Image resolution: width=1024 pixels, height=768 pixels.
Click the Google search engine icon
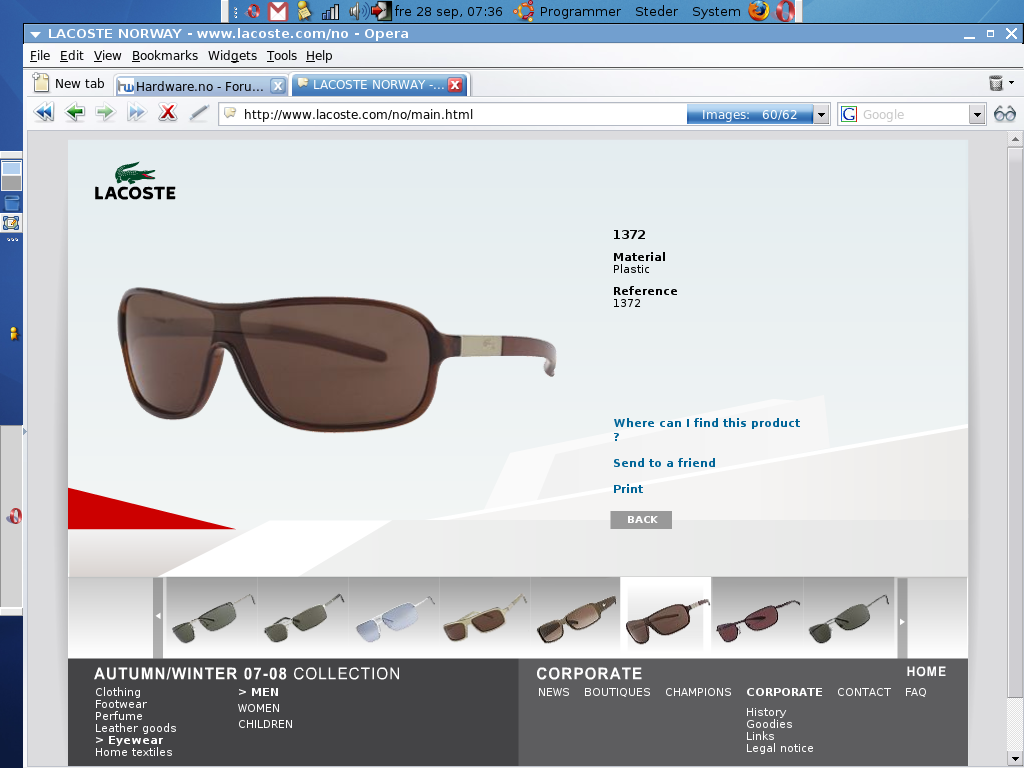coord(849,114)
